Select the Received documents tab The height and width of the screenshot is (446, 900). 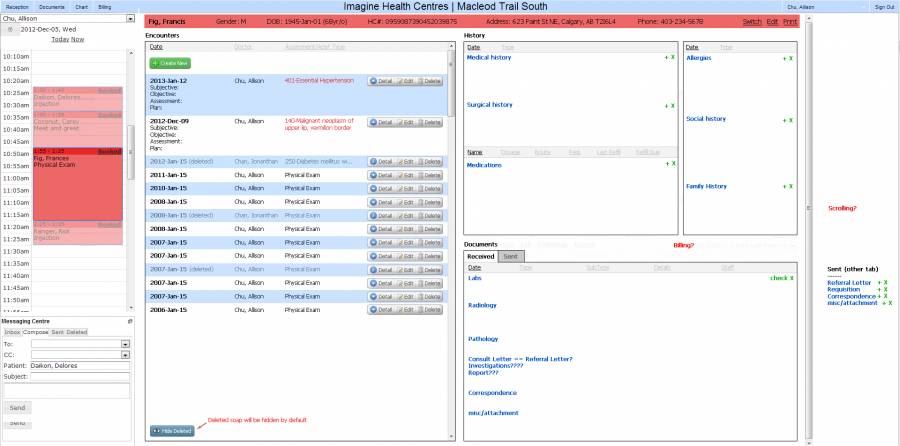click(x=480, y=257)
